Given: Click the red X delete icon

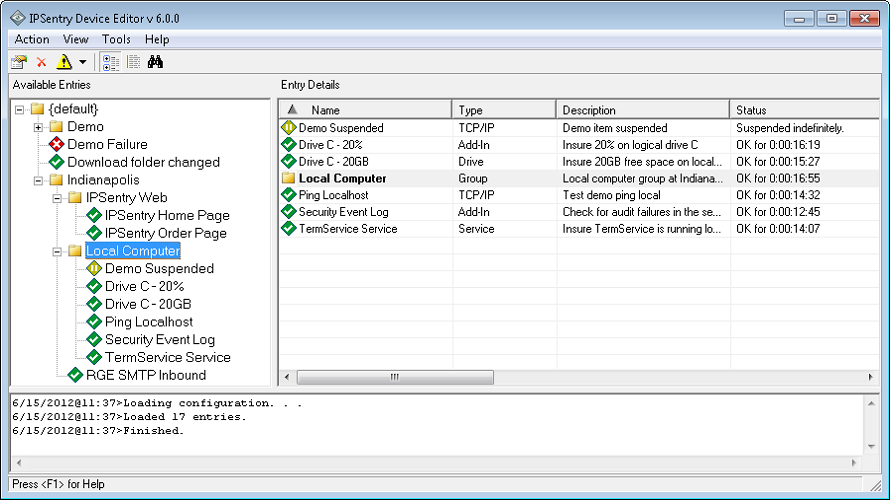Looking at the screenshot, I should click(42, 62).
